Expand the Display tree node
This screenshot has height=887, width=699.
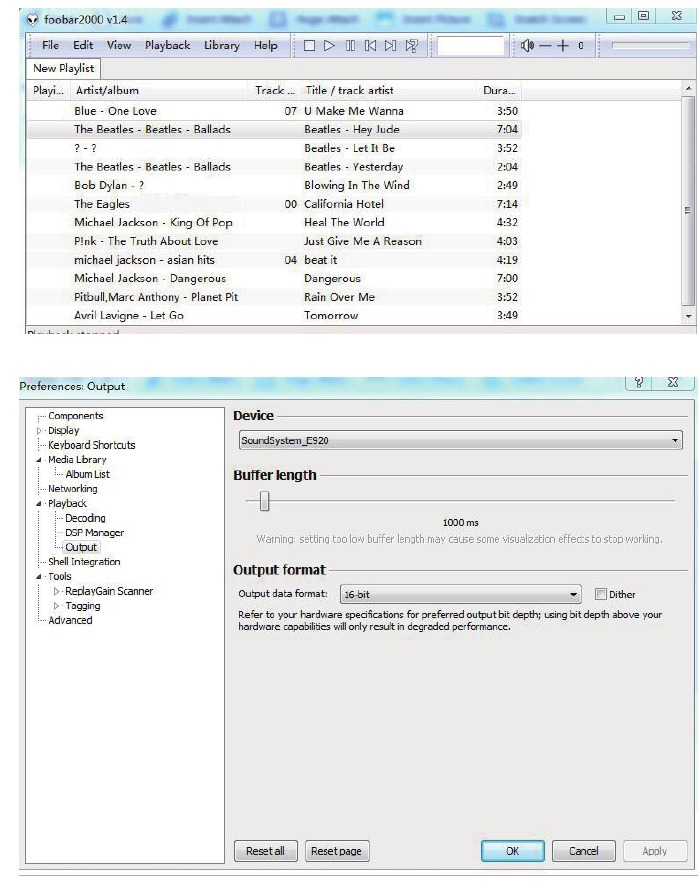(39, 430)
